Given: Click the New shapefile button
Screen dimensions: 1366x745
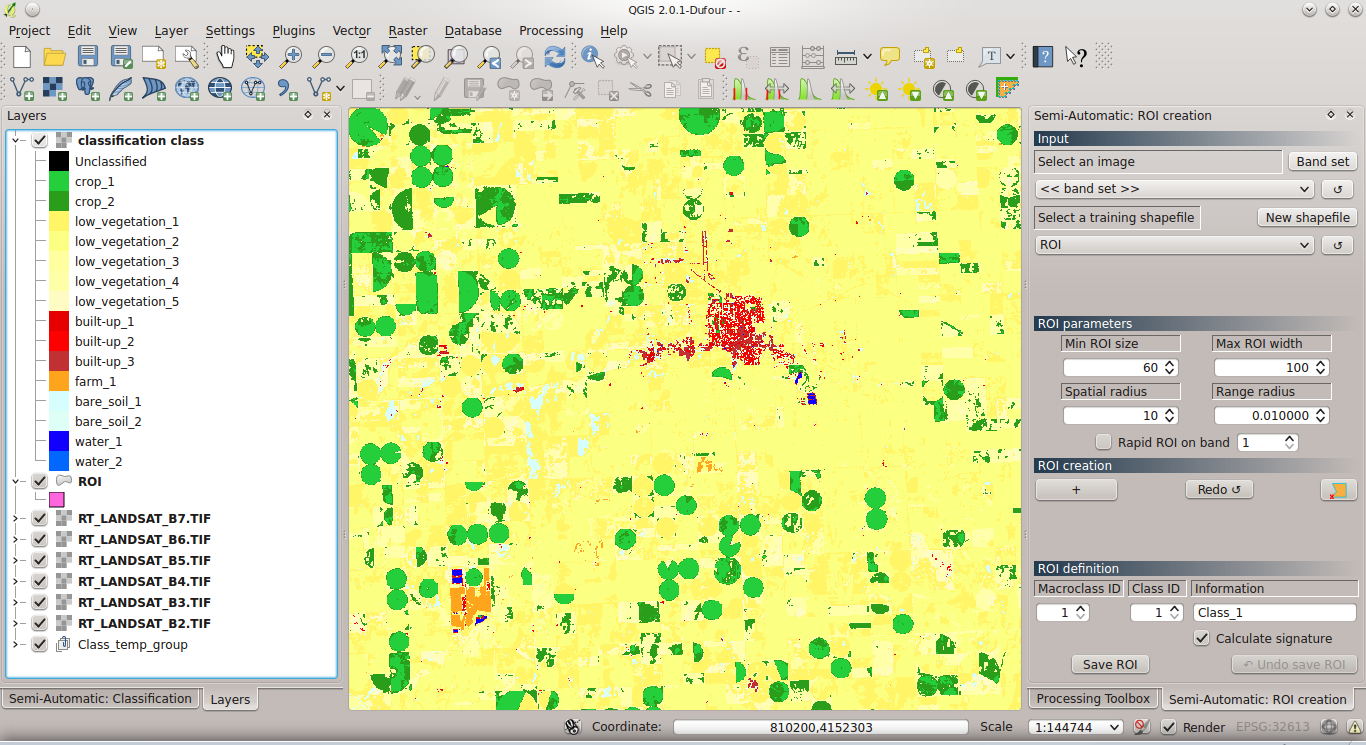Looking at the screenshot, I should point(1307,217).
